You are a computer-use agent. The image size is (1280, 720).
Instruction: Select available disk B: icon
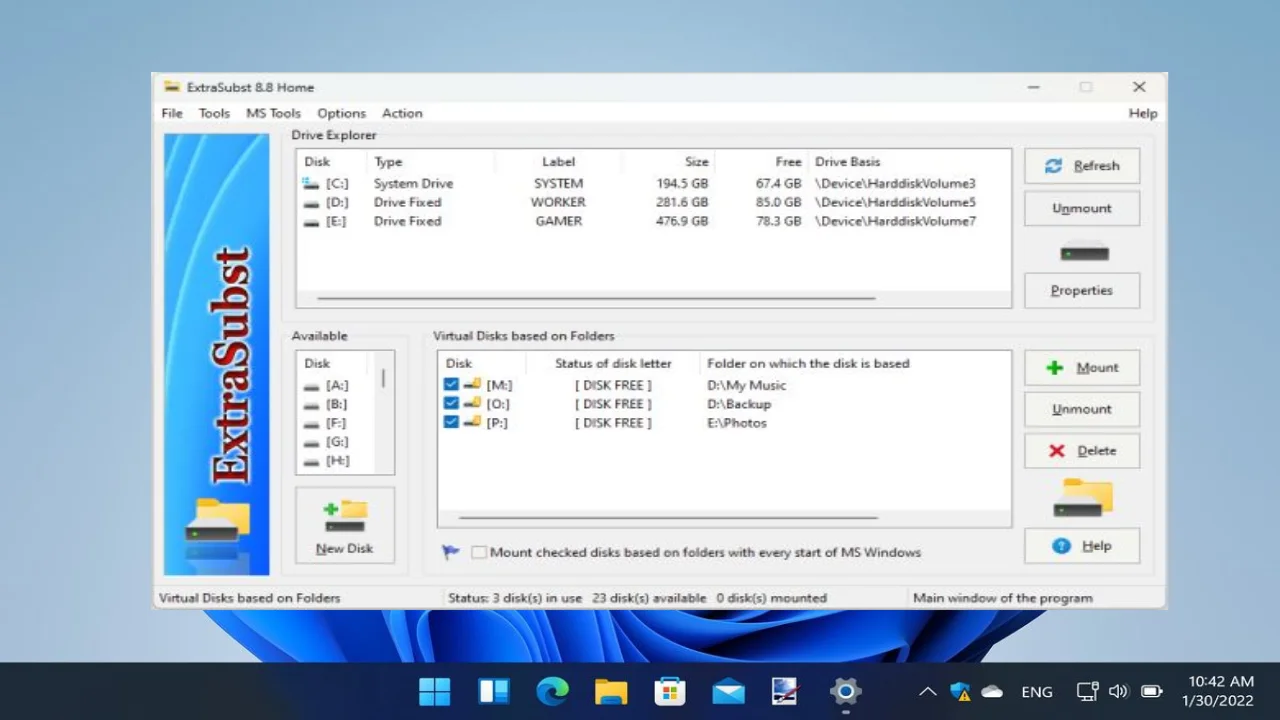[x=312, y=404]
